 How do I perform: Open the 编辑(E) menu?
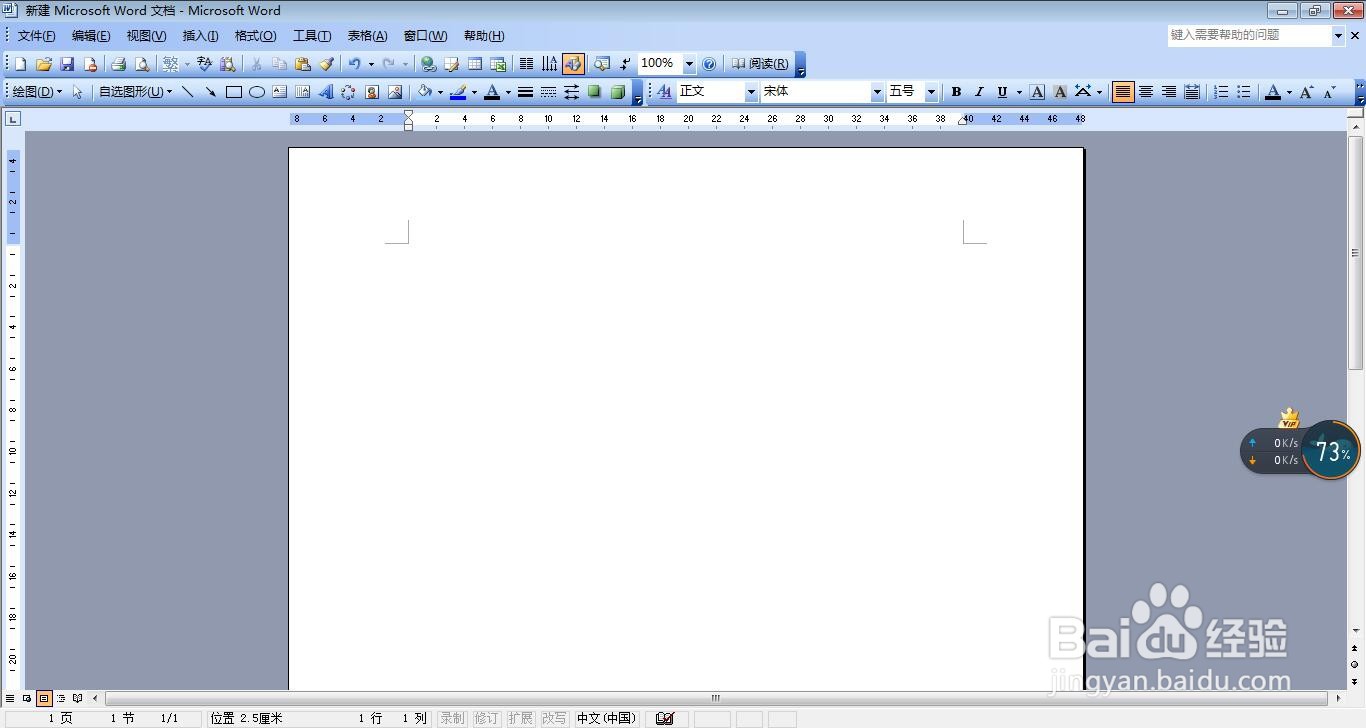pos(91,36)
